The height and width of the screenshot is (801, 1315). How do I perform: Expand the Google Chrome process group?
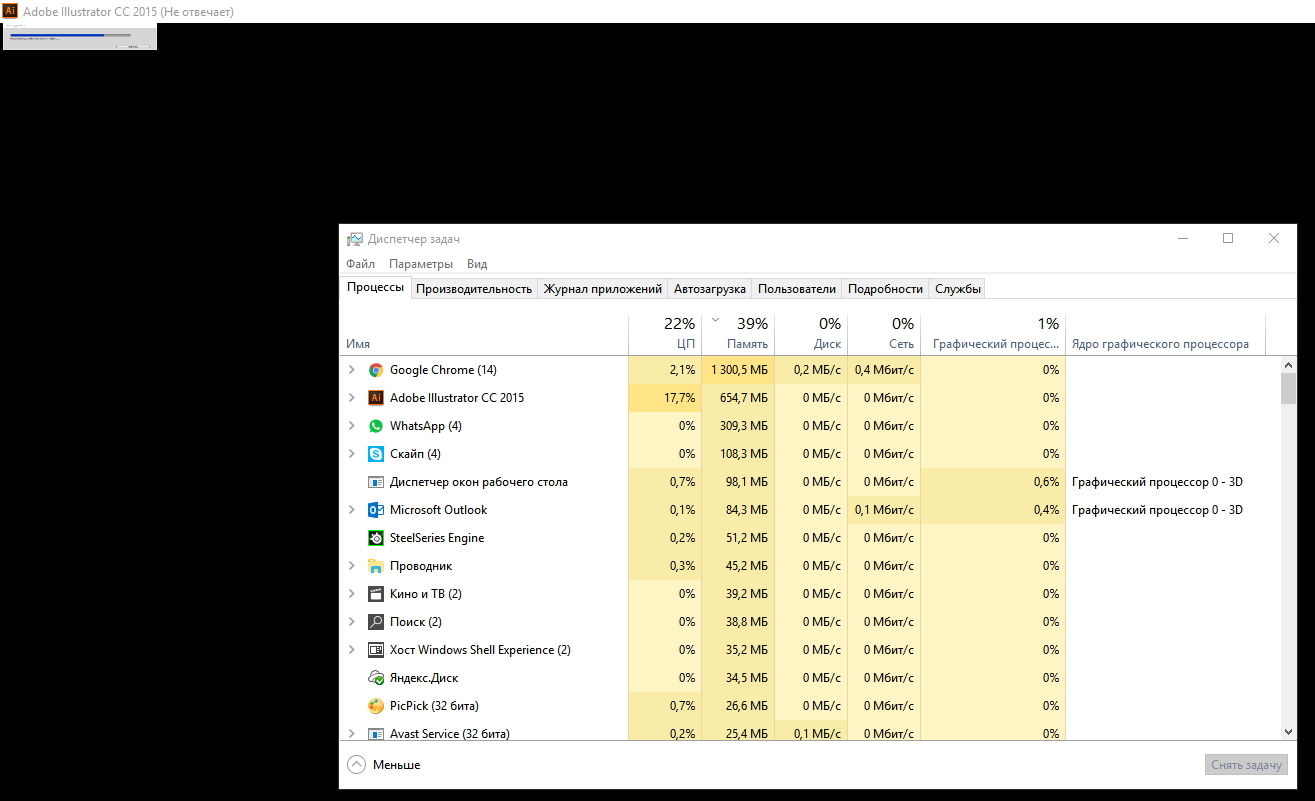pyautogui.click(x=351, y=370)
